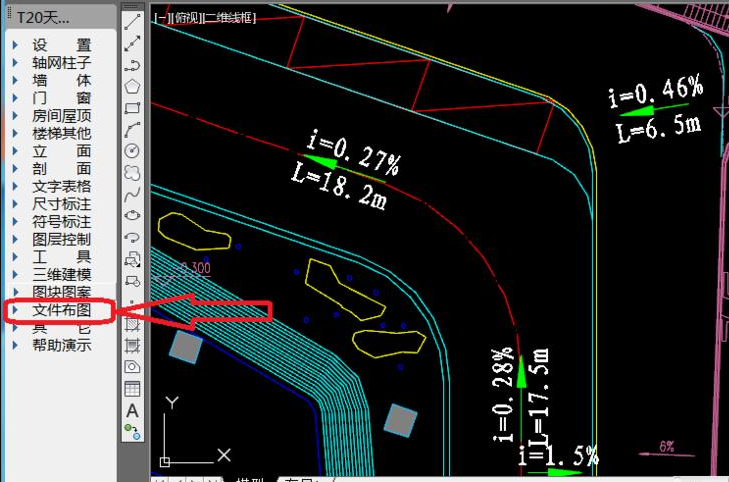Expand the 设置 menu group
The width and height of the screenshot is (729, 482).
pyautogui.click(x=61, y=45)
